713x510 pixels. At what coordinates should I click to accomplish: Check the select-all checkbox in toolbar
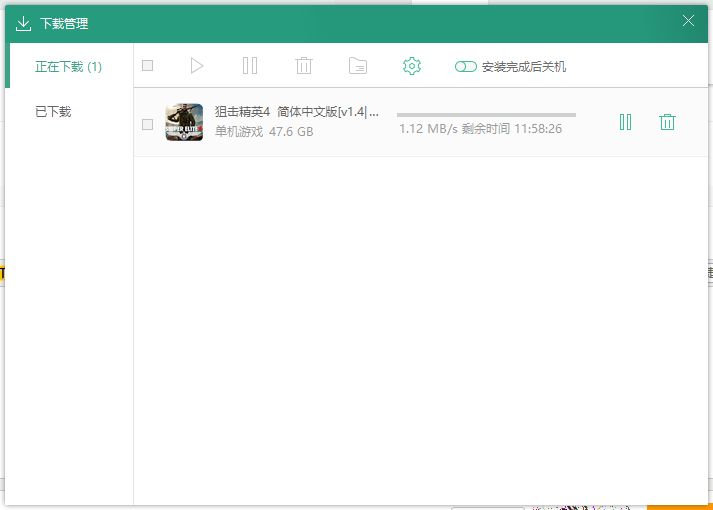[147, 66]
